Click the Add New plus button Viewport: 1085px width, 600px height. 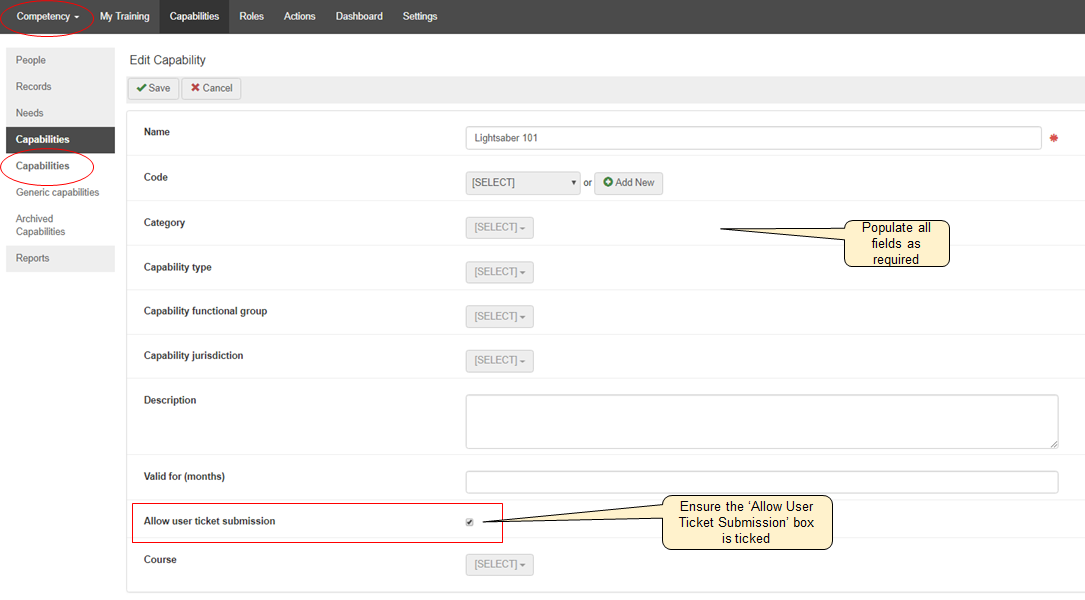pos(628,183)
